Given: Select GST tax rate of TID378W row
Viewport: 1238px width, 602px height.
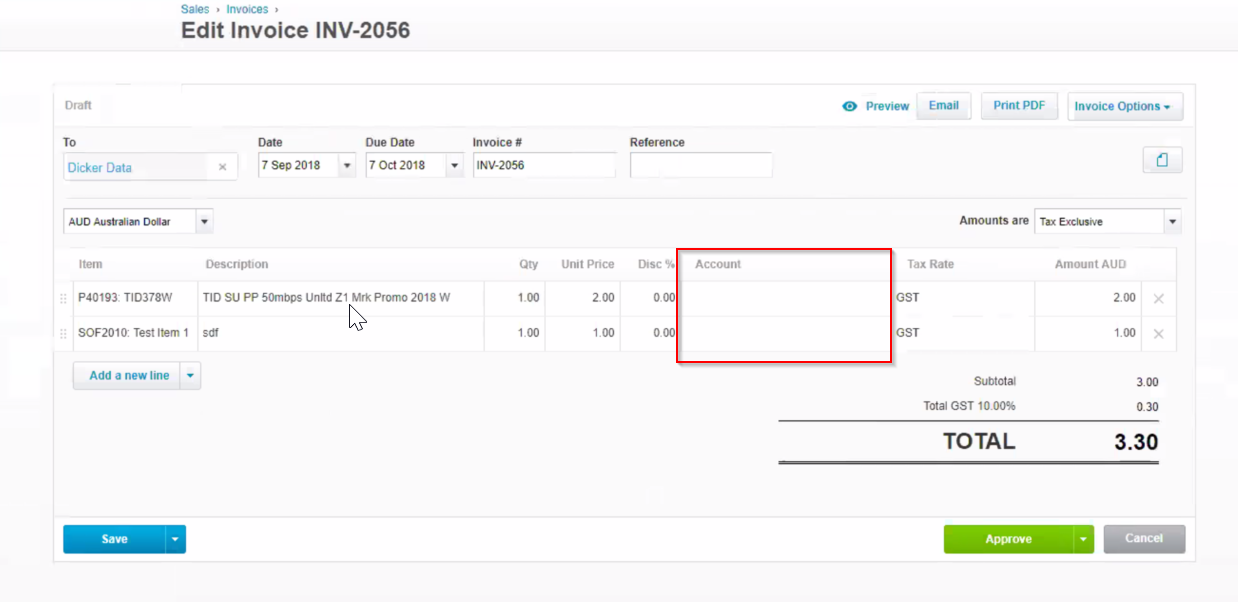Looking at the screenshot, I should pos(963,298).
